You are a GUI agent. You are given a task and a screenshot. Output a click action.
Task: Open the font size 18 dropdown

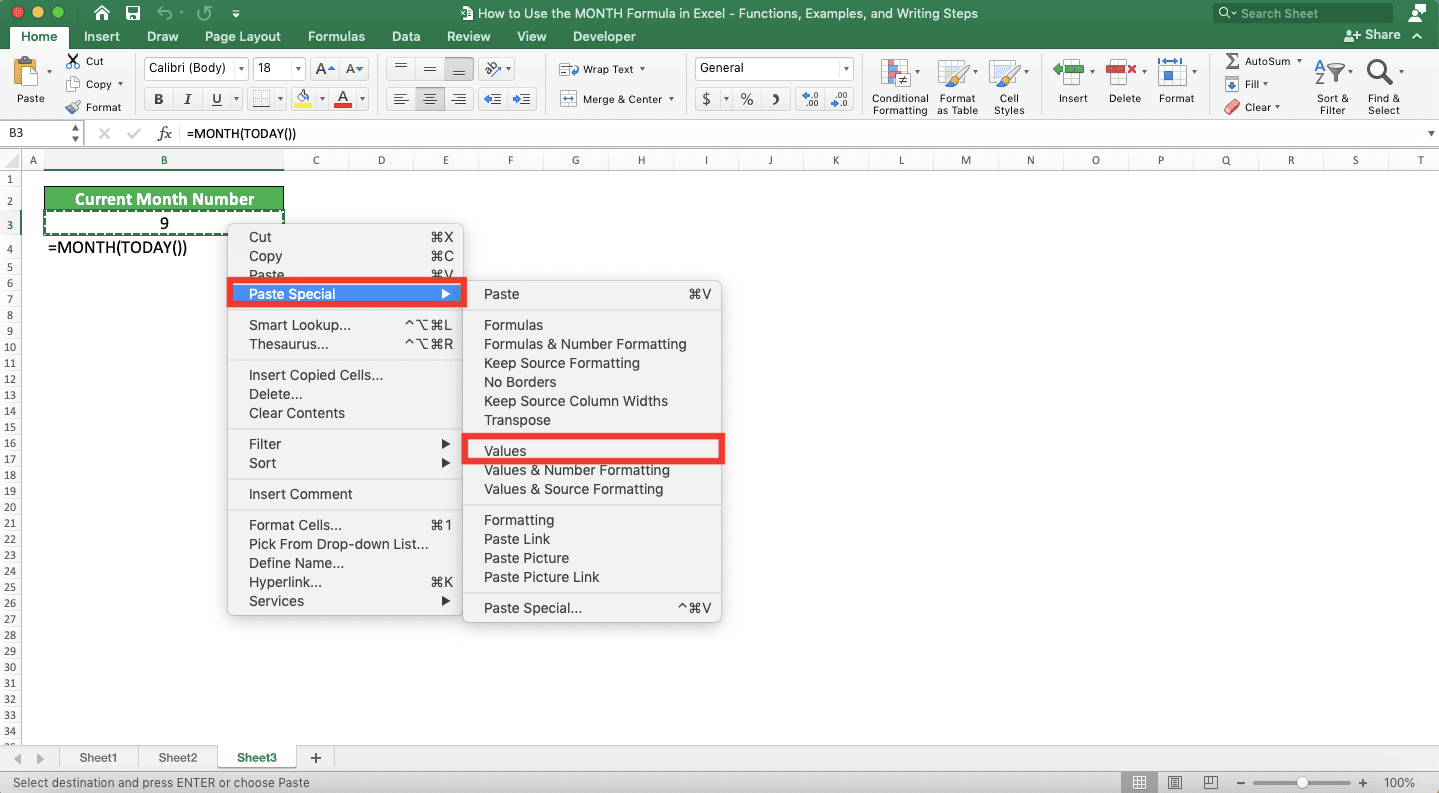click(298, 69)
